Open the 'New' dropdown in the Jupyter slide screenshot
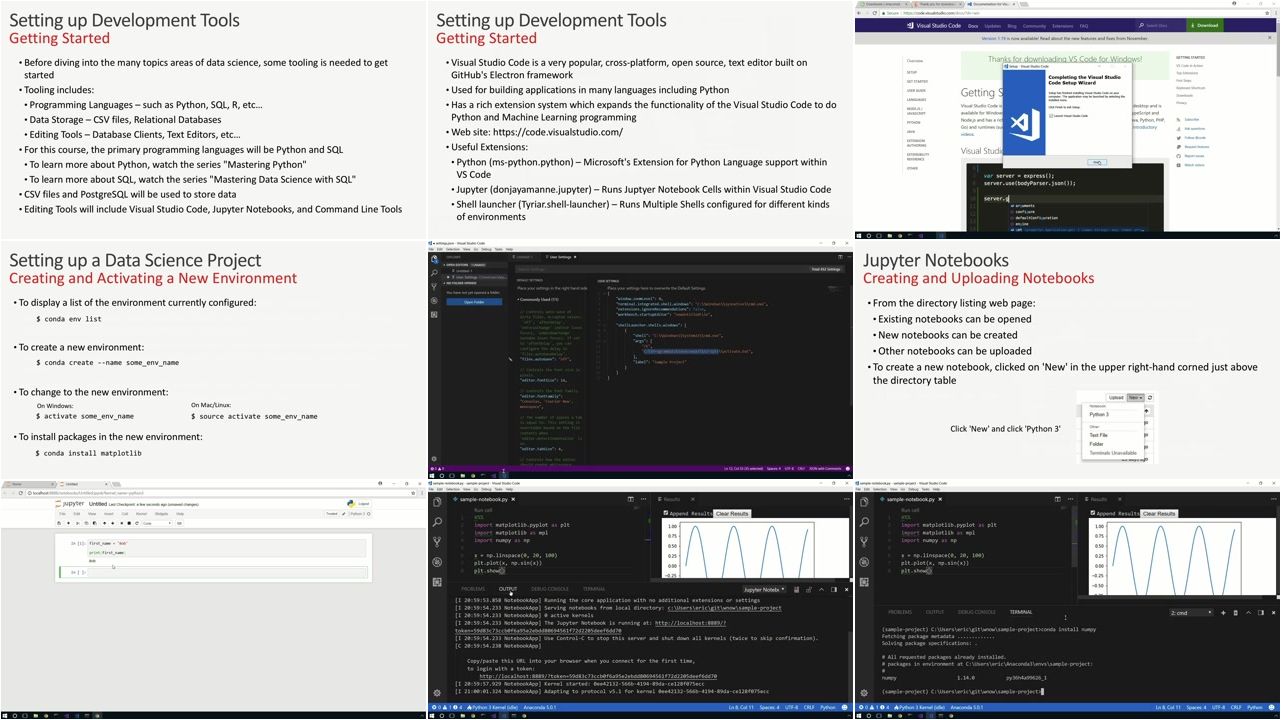Screen dimensions: 1281x720 (1135, 397)
